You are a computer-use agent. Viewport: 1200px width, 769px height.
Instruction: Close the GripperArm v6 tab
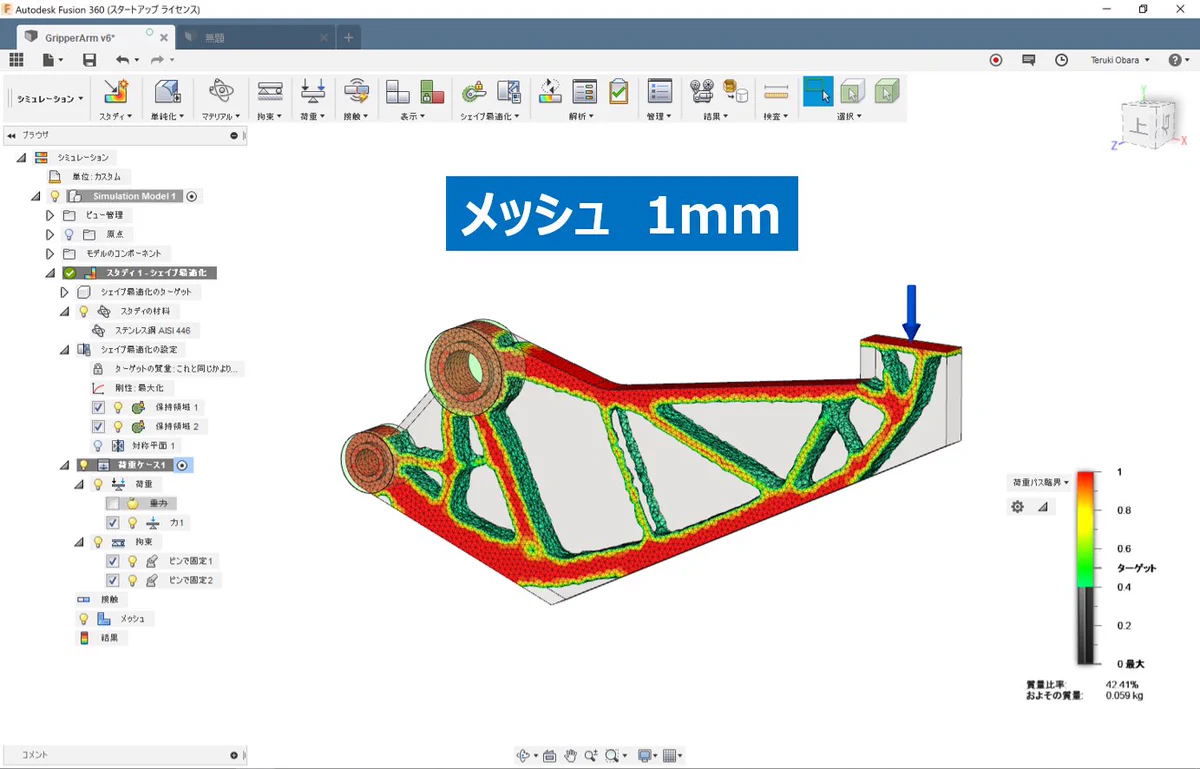164,38
